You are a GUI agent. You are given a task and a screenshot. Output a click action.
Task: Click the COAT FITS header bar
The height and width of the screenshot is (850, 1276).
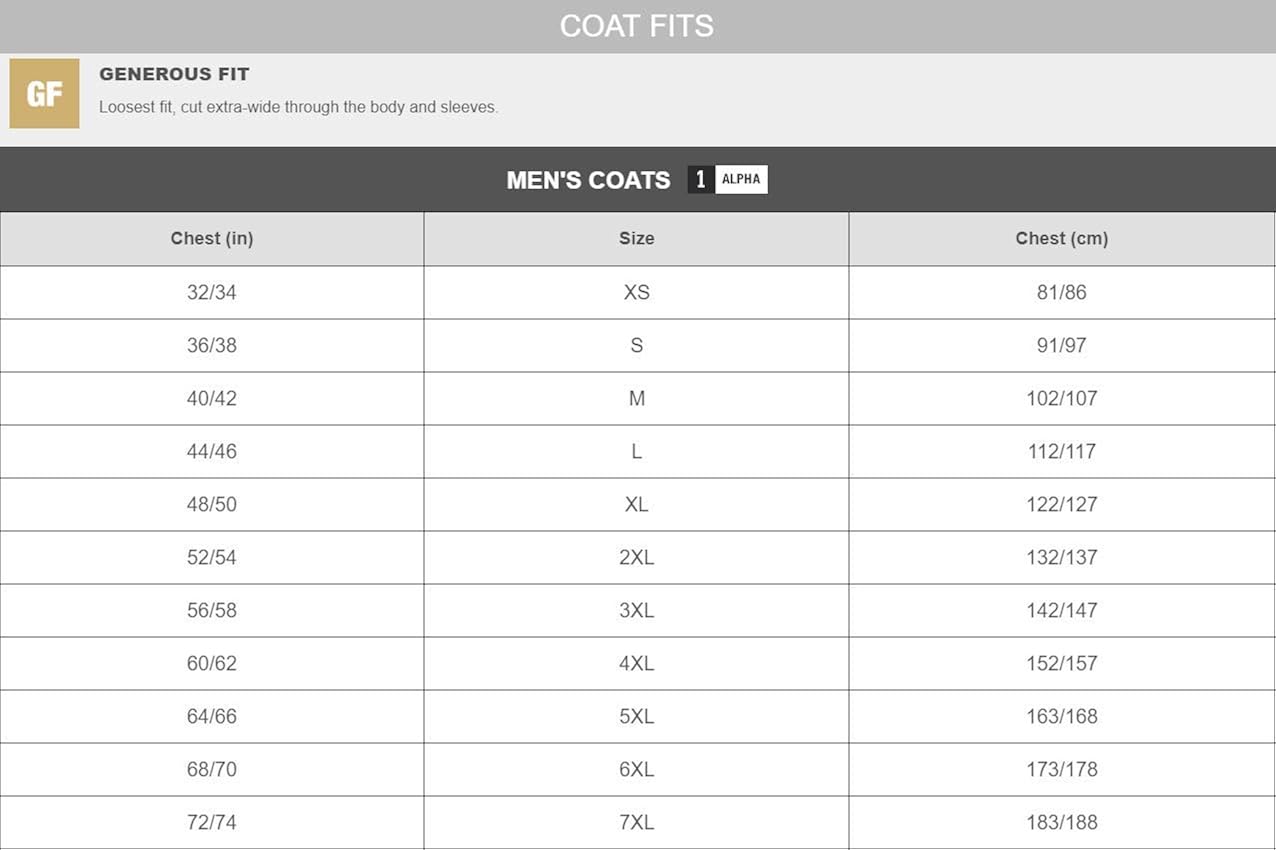[x=637, y=26]
